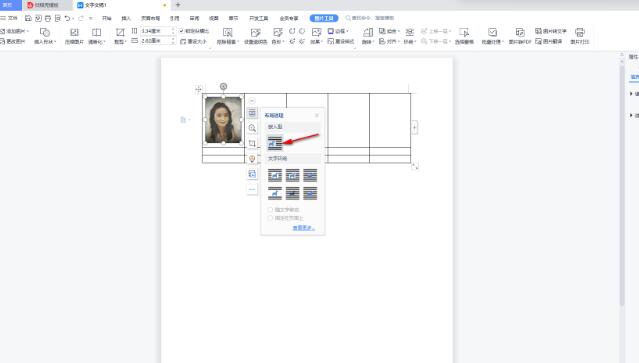The height and width of the screenshot is (363, 639).
Task: Switch to the Developer Tools ribbon tab
Action: click(x=259, y=18)
